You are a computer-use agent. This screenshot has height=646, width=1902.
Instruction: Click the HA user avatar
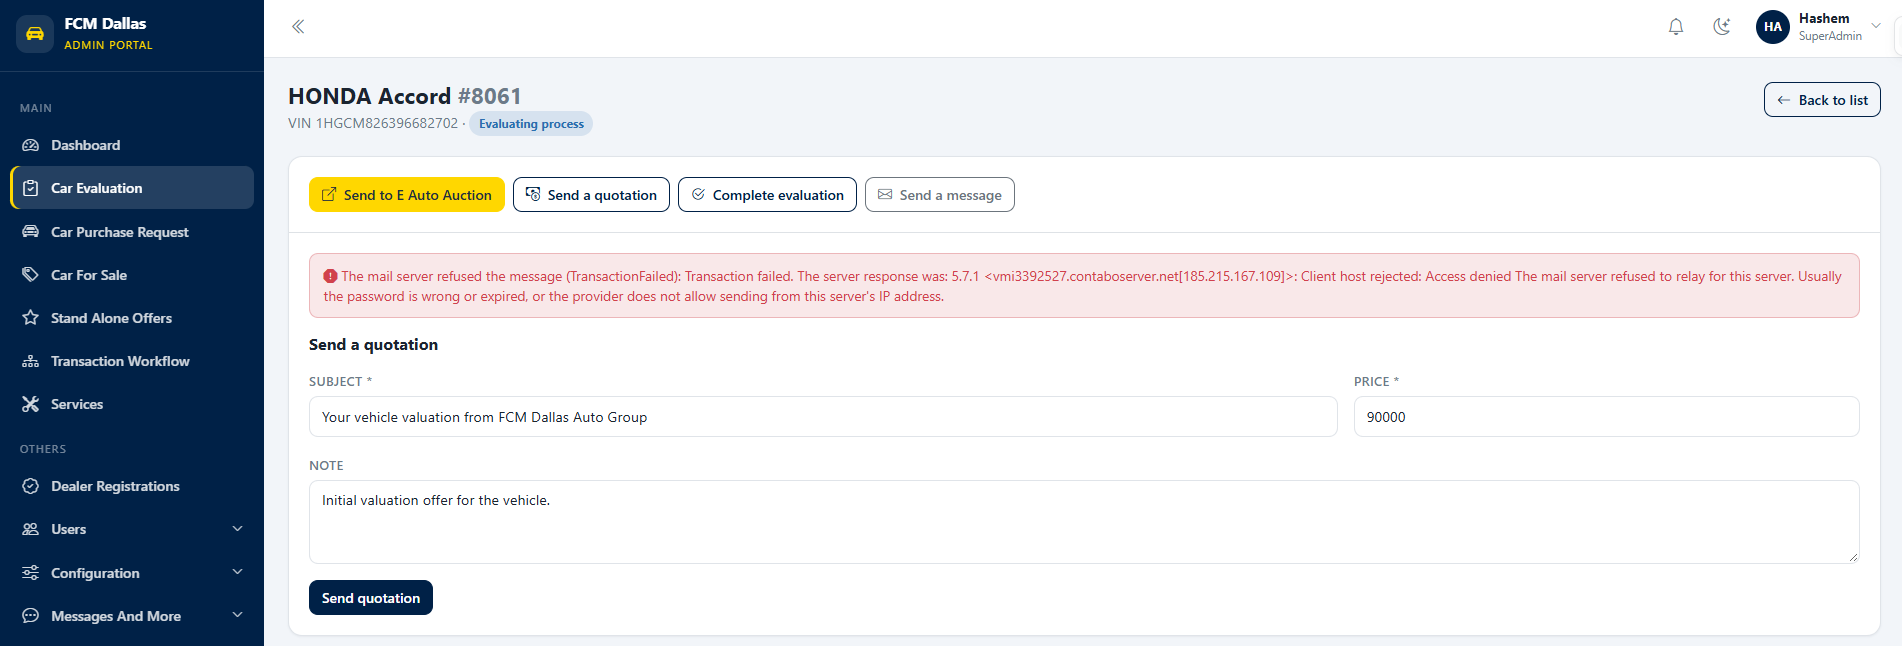[x=1773, y=27]
